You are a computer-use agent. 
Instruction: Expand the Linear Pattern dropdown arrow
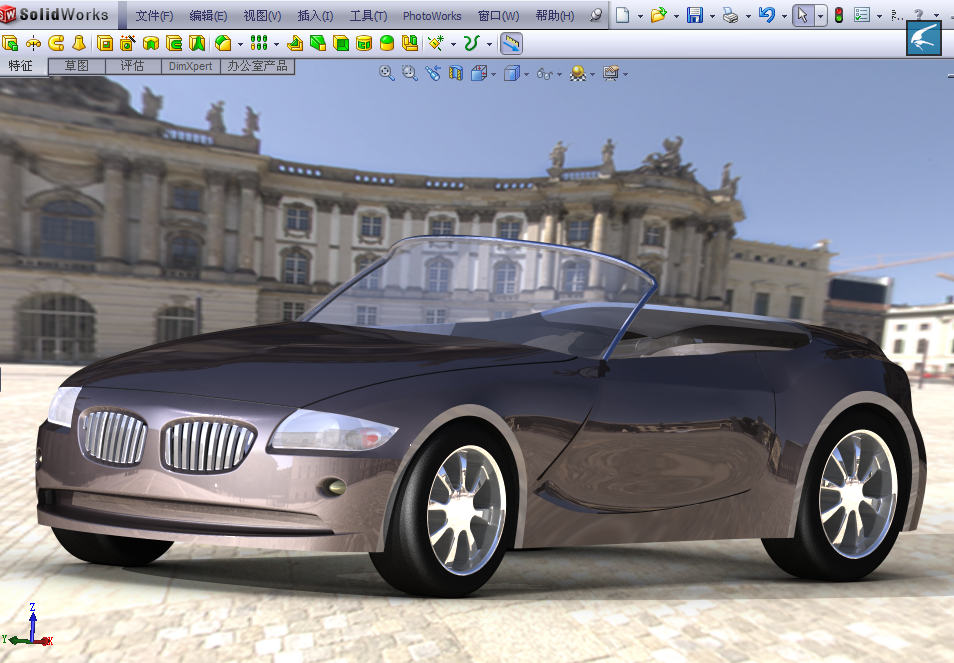(276, 44)
